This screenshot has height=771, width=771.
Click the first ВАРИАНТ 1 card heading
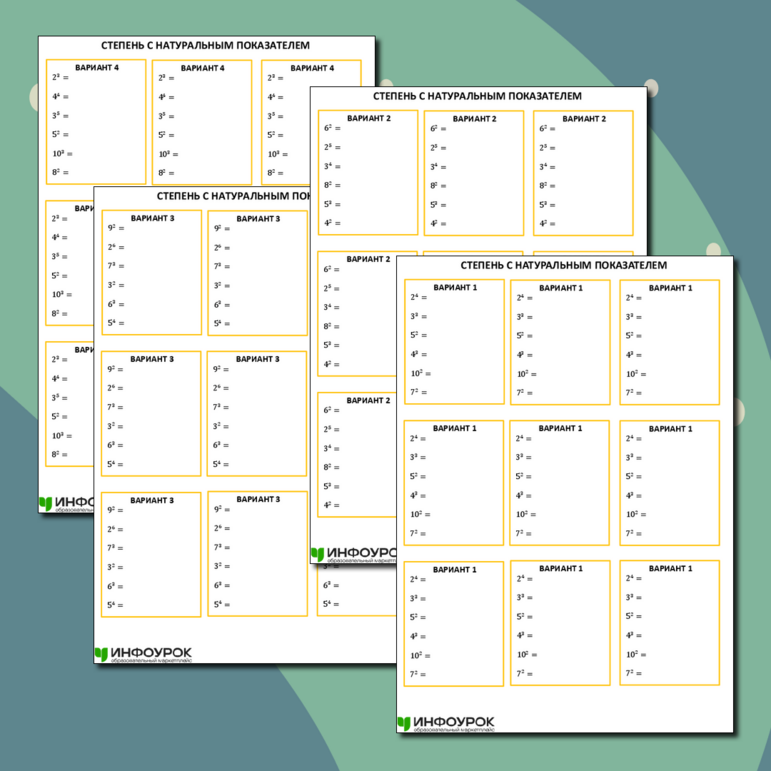pos(455,288)
